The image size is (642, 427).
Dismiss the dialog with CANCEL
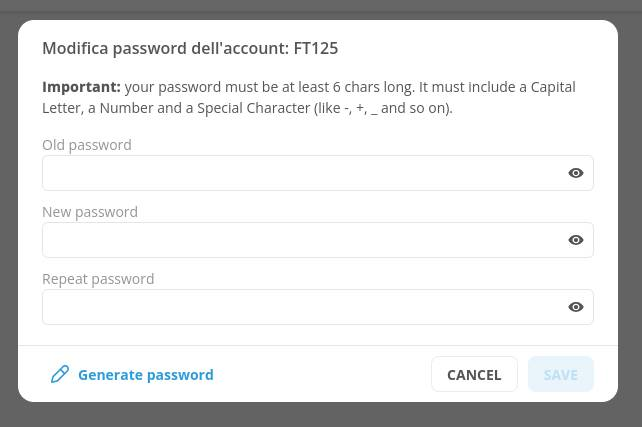[474, 374]
